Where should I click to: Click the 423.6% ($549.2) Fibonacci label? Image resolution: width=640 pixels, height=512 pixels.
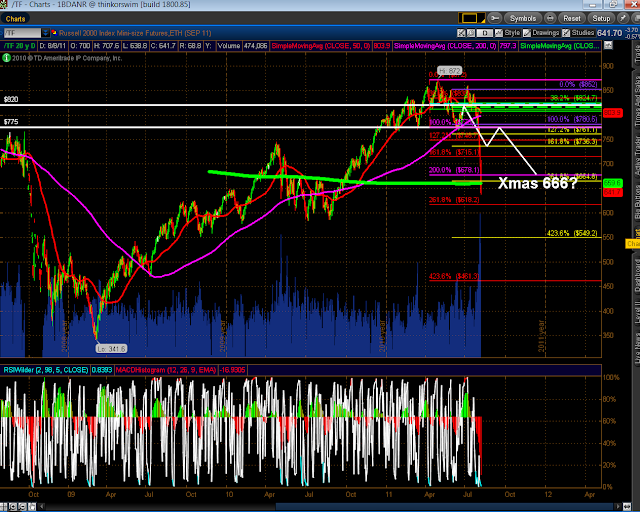[572, 233]
